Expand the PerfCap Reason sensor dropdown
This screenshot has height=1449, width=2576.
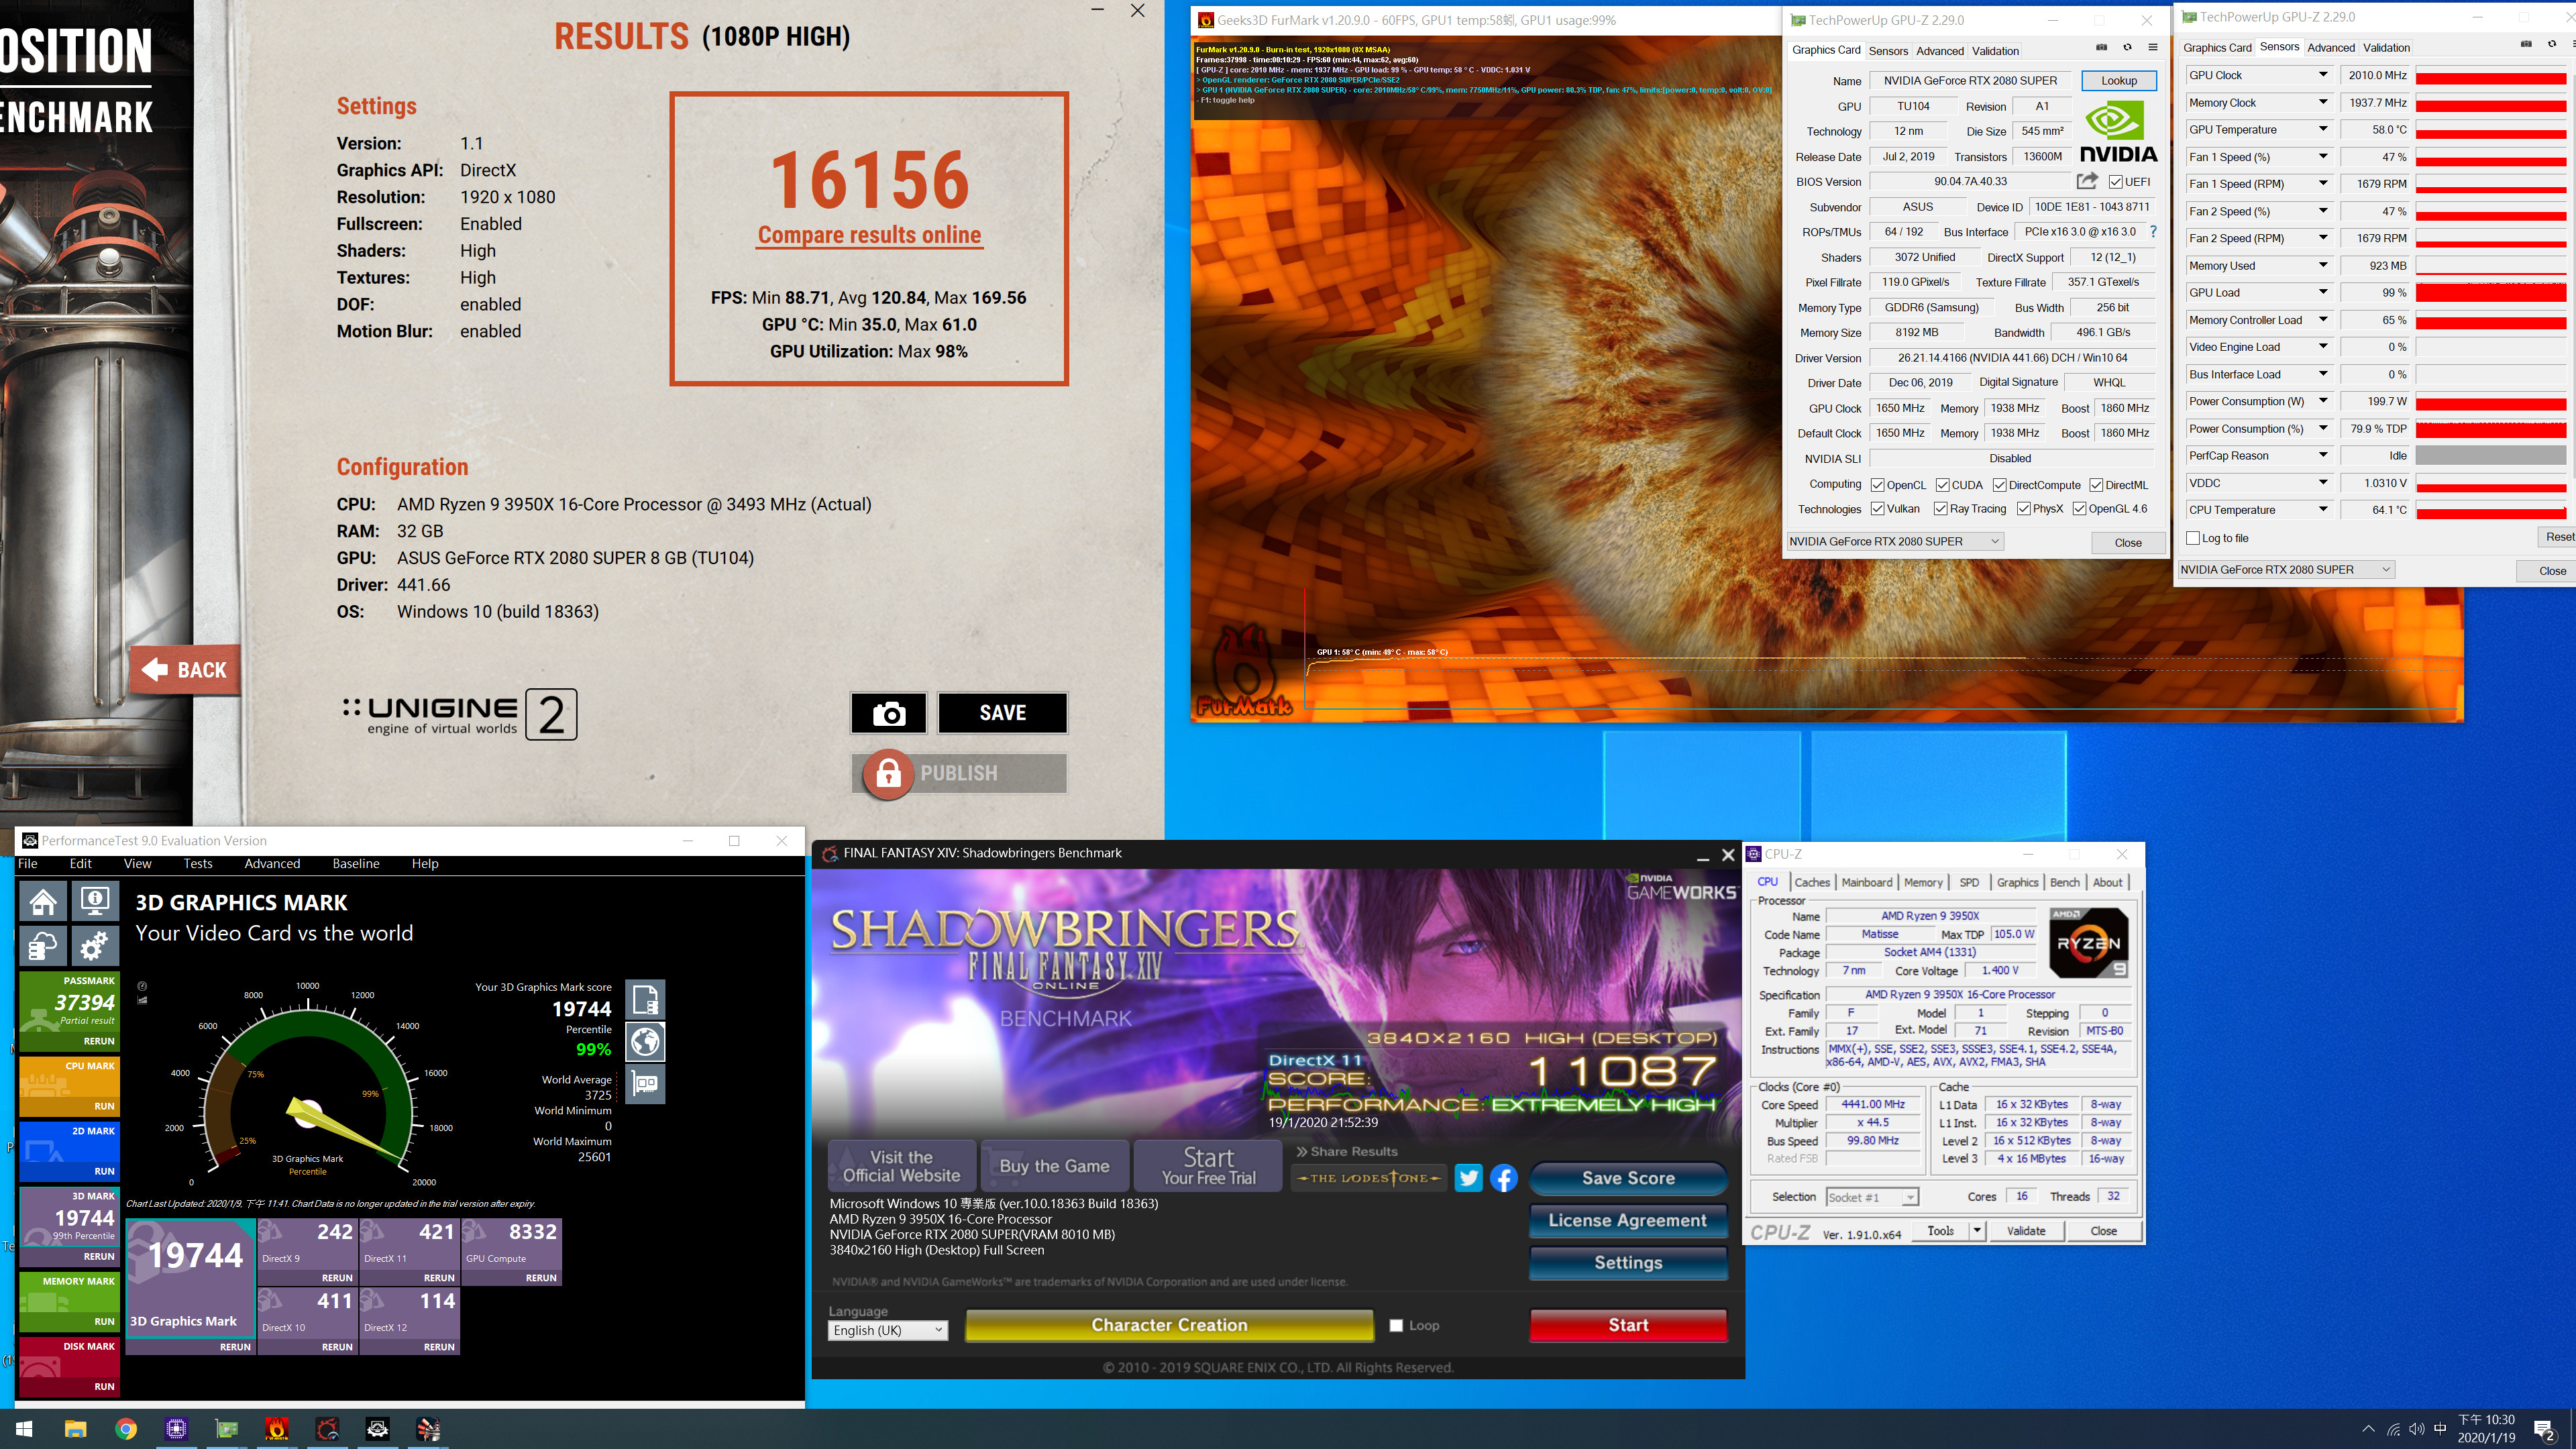[2323, 455]
